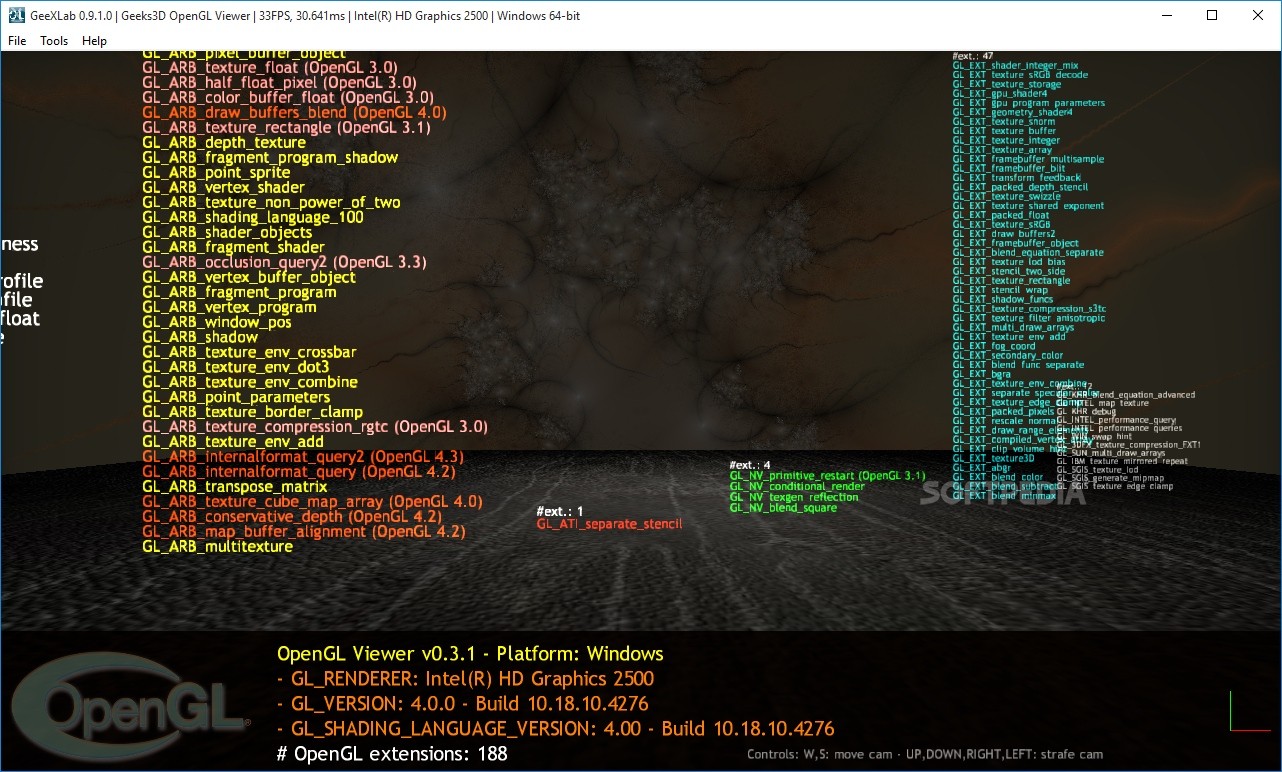Click GL_RENDERER Intel(R) HD Graphics 2500 line

tap(466, 679)
